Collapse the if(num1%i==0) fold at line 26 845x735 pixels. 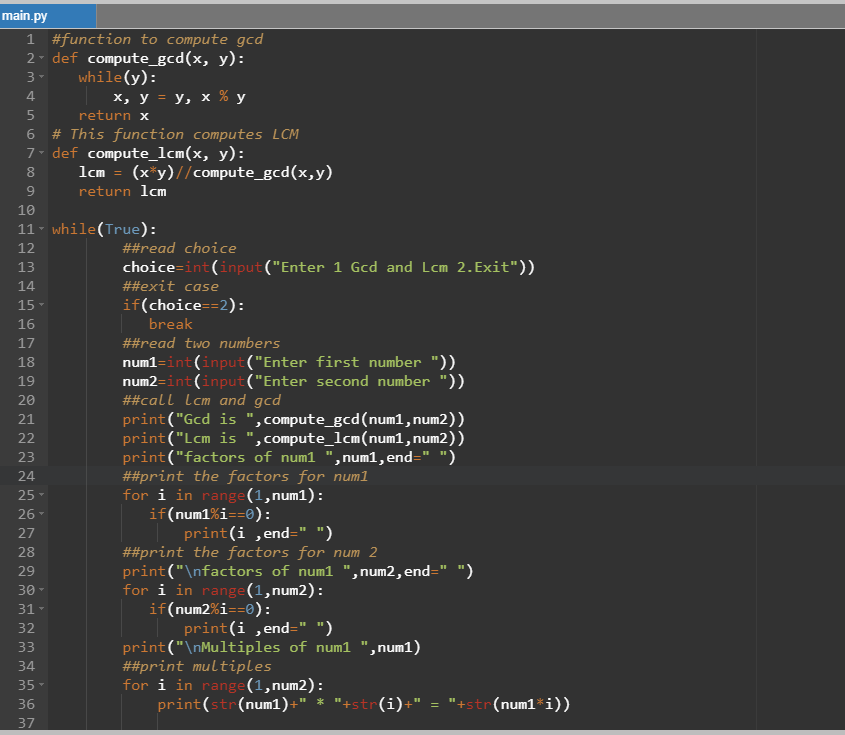[42, 514]
